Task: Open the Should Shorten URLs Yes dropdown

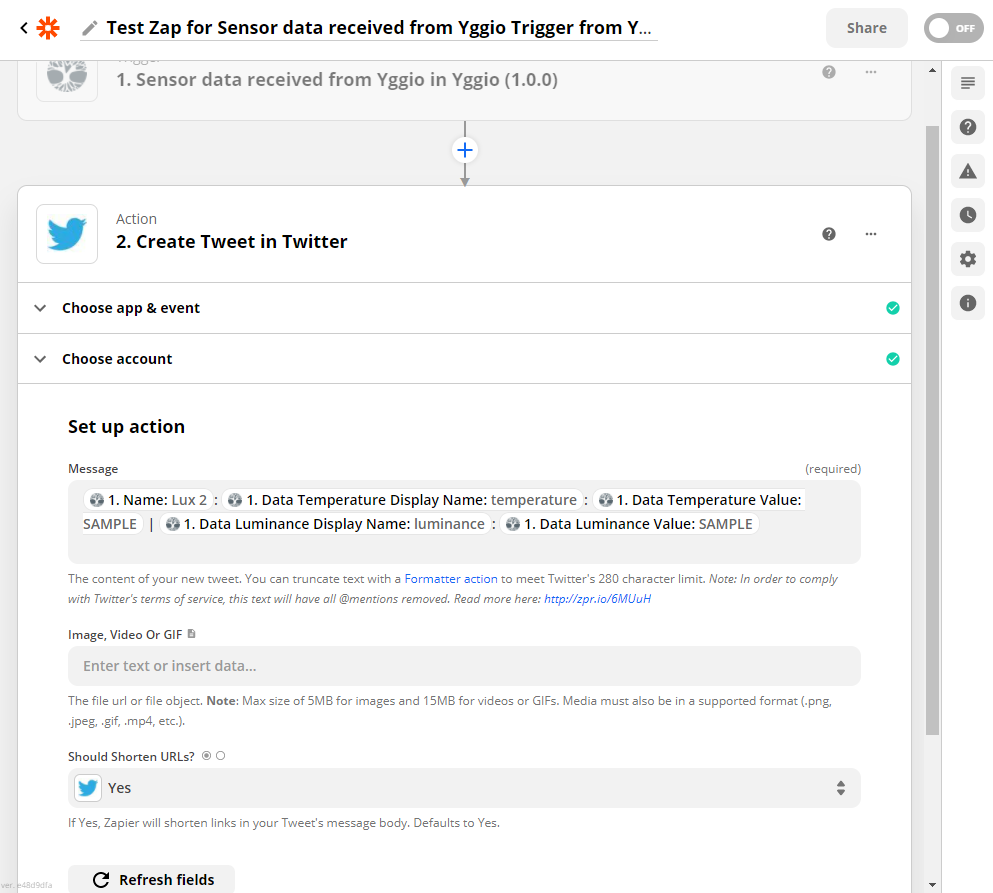Action: click(x=464, y=788)
